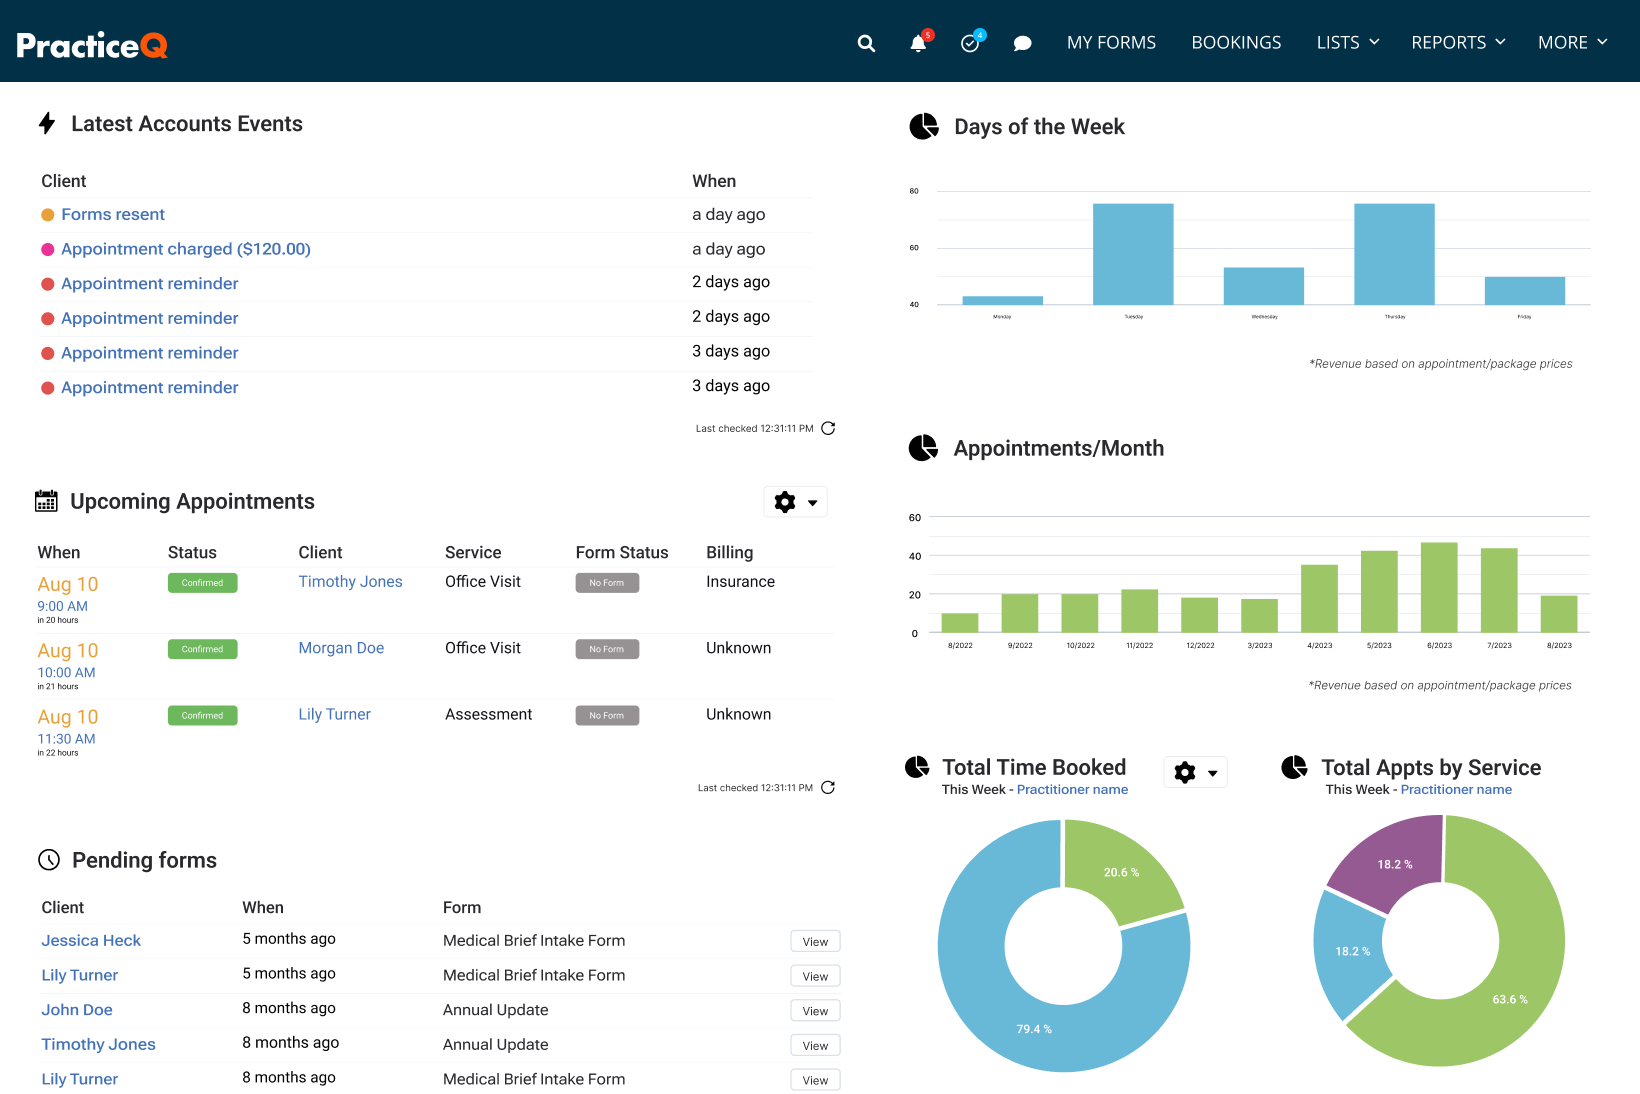Open settings gear on Upcoming Appointments widget
1640x1094 pixels.
coord(785,502)
